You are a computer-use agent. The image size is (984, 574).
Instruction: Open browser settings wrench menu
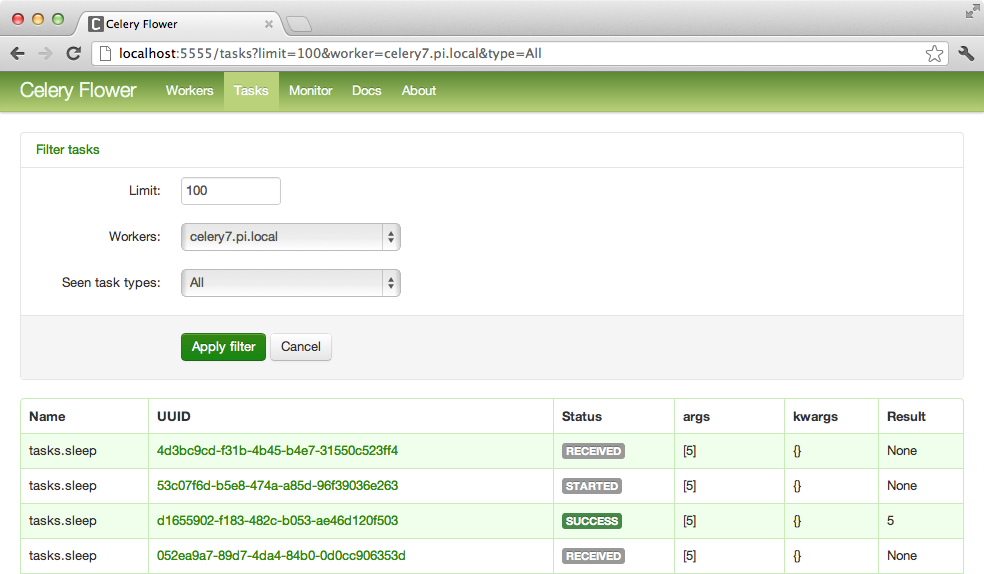[x=966, y=54]
